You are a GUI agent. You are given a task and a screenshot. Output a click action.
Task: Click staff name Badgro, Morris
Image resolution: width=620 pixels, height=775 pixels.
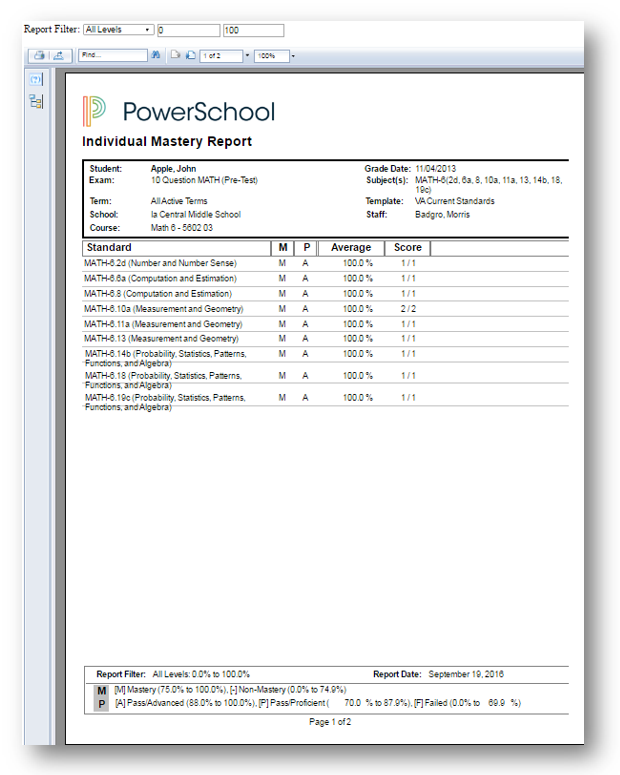click(x=443, y=215)
